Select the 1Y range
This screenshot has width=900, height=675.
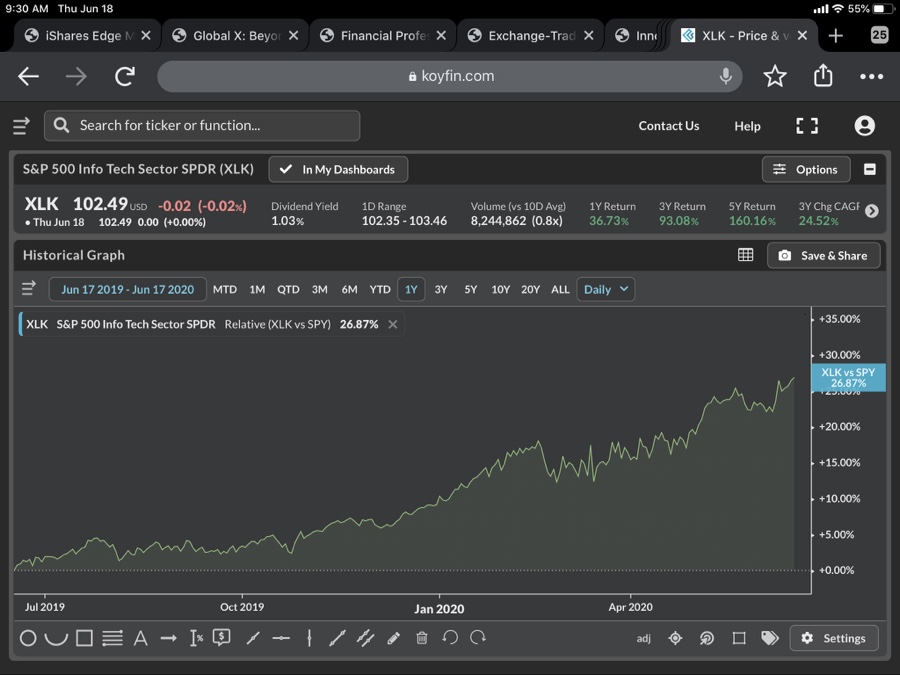click(x=411, y=289)
